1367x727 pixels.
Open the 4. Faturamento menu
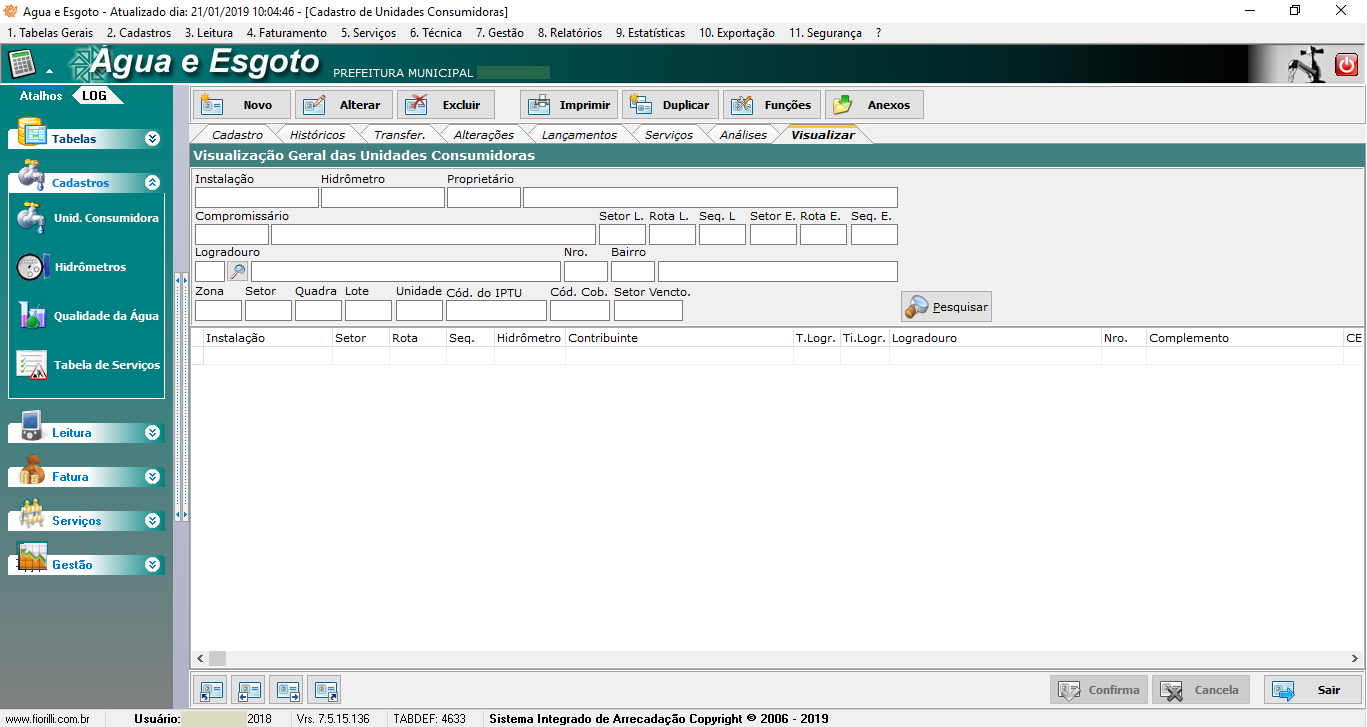click(286, 33)
